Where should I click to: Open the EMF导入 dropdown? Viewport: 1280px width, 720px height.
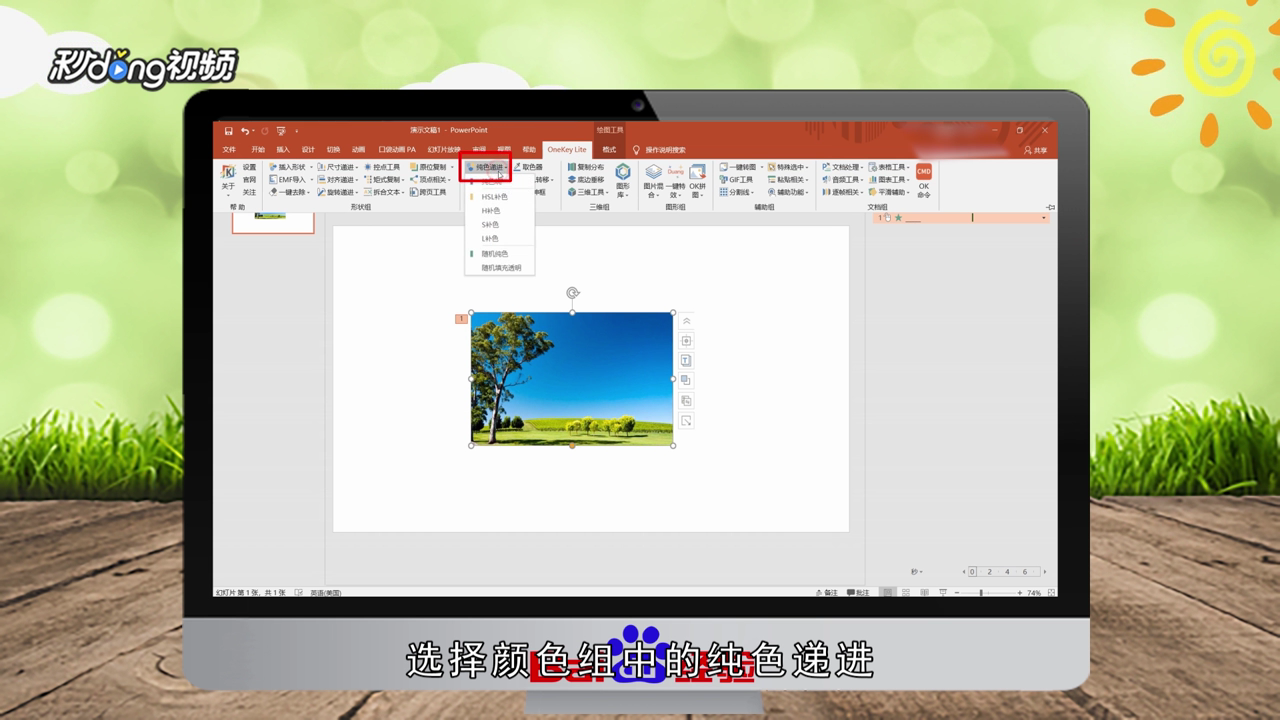290,179
